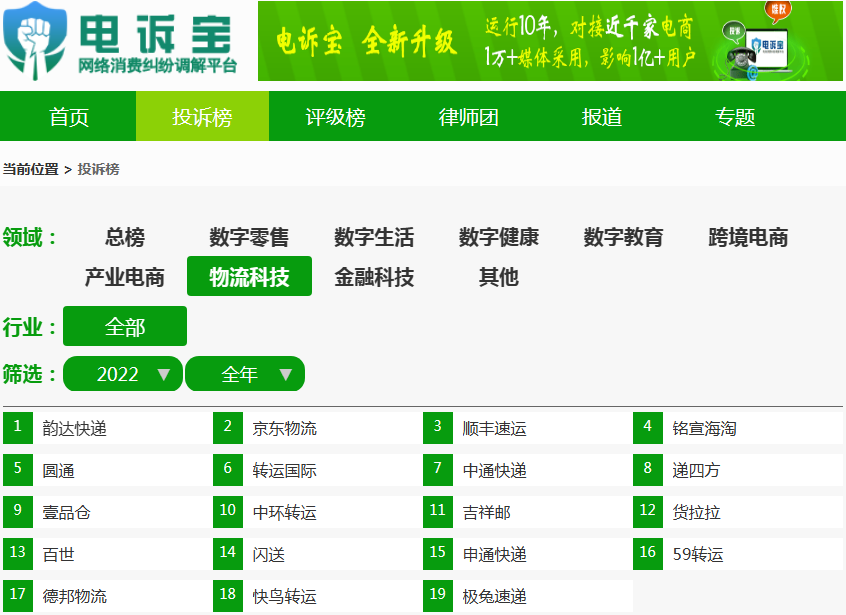Open rank 7 中通快递
846x615 pixels.
pyautogui.click(x=528, y=470)
